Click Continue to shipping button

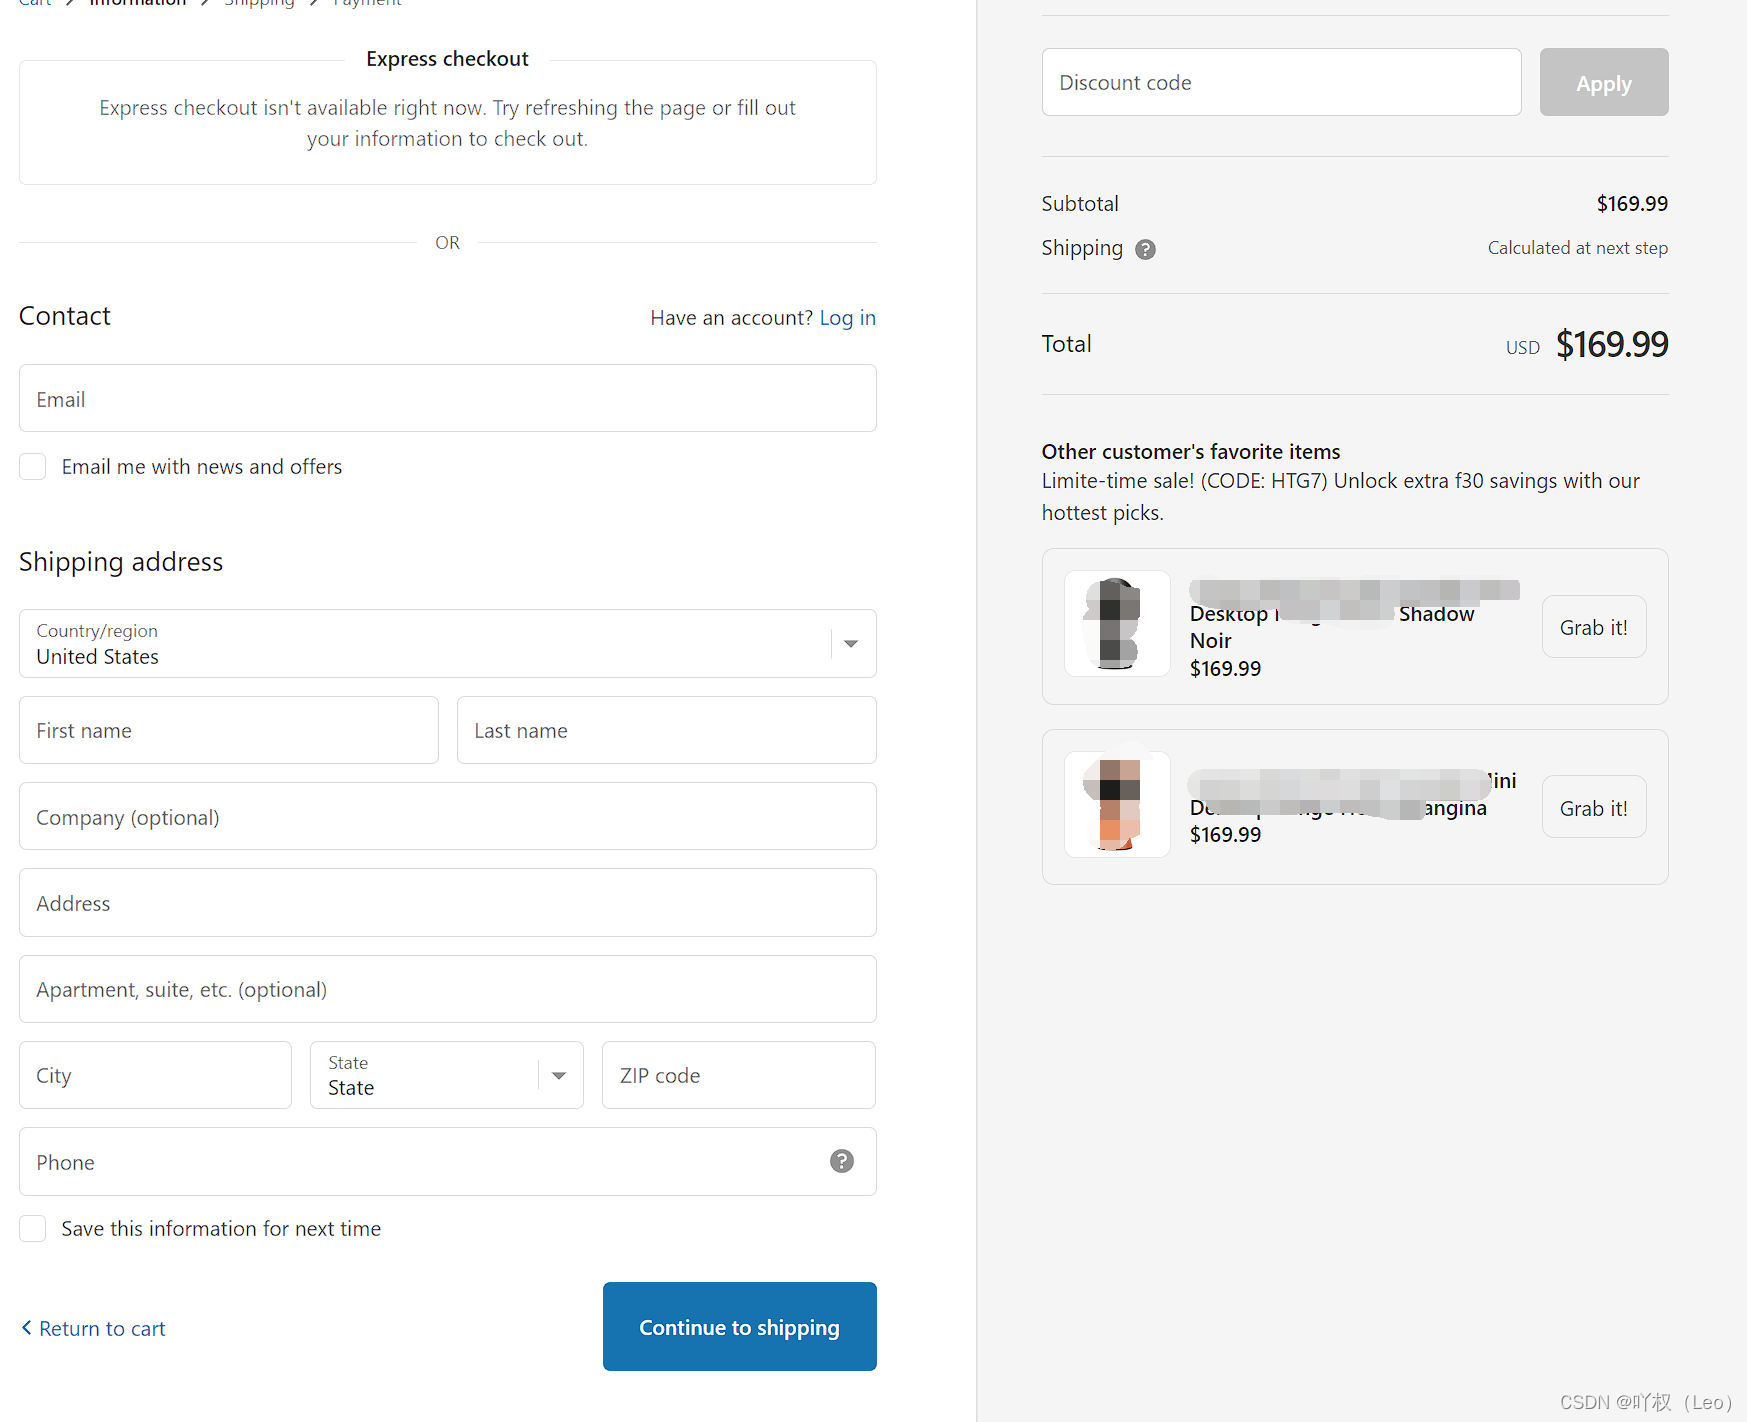tap(739, 1326)
